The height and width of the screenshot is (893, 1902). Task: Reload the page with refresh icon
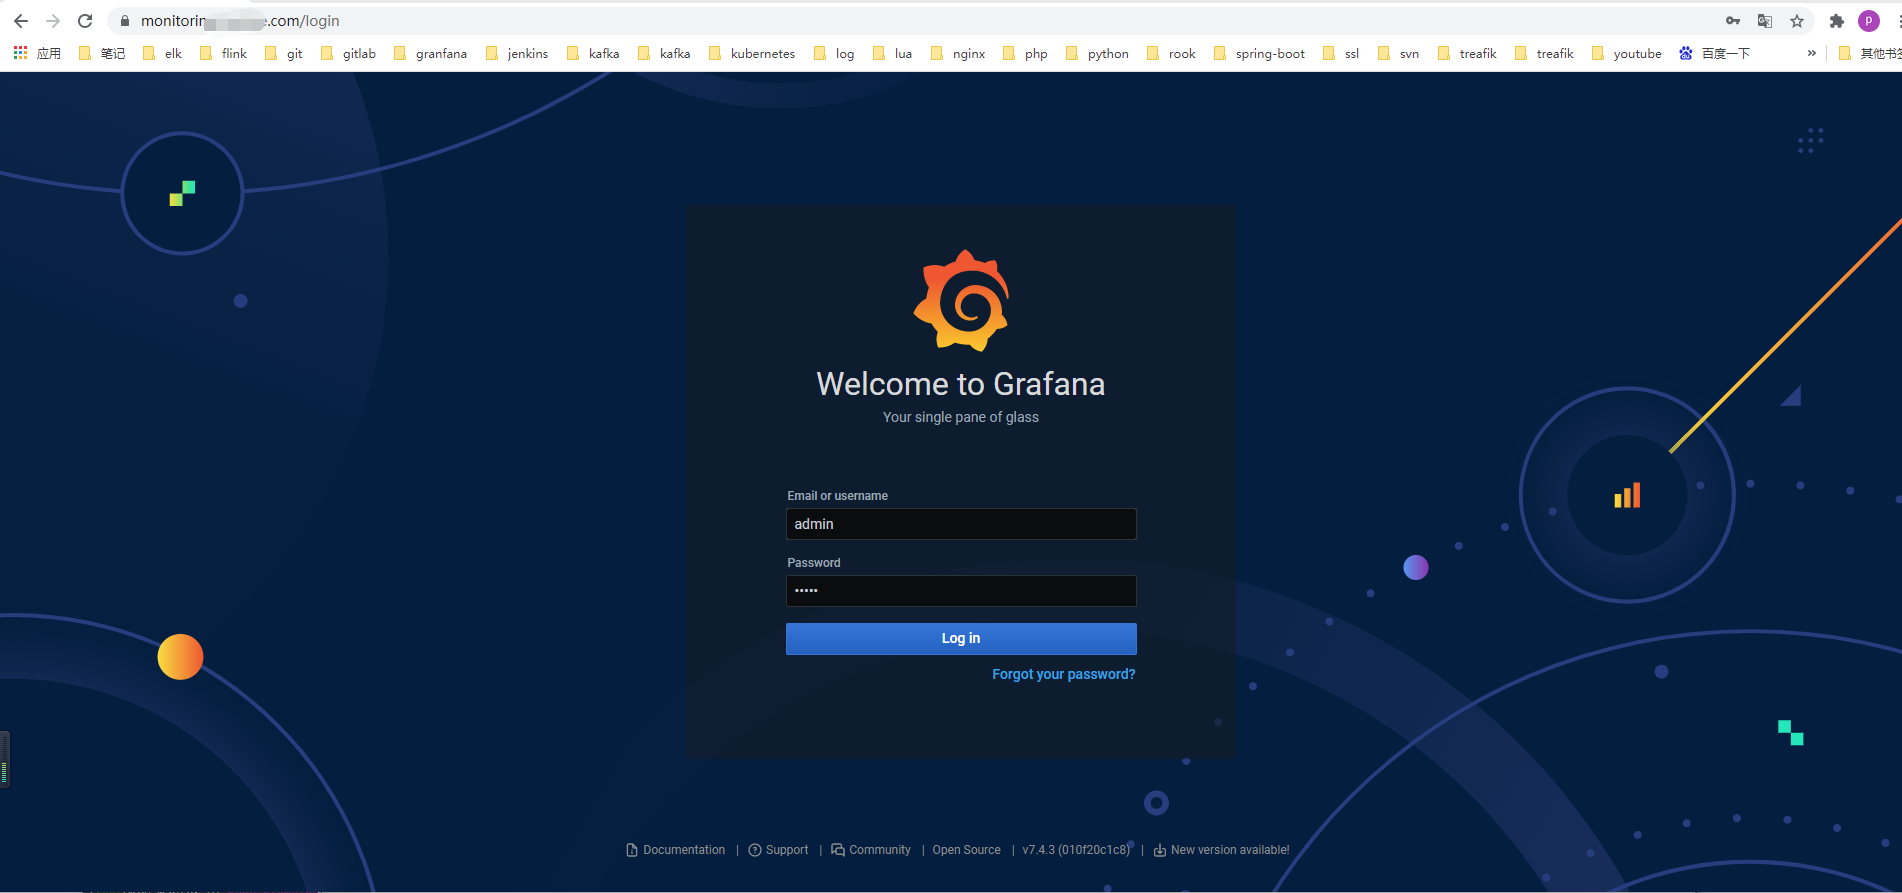coord(85,21)
